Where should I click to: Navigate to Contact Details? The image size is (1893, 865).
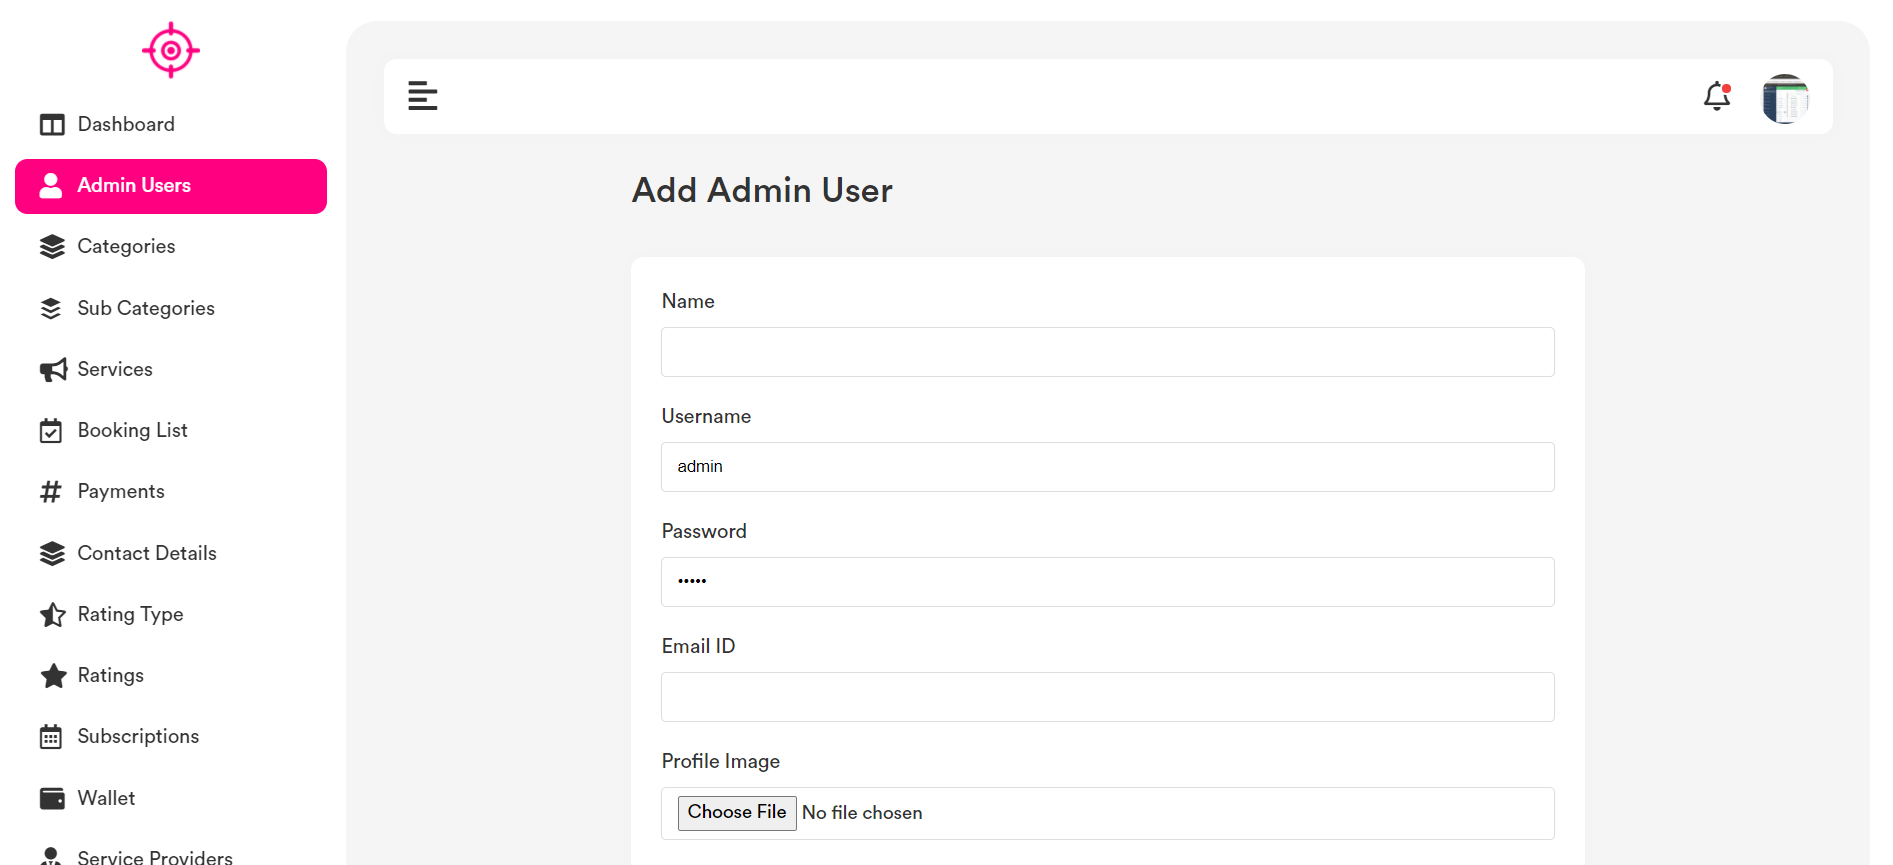147,553
